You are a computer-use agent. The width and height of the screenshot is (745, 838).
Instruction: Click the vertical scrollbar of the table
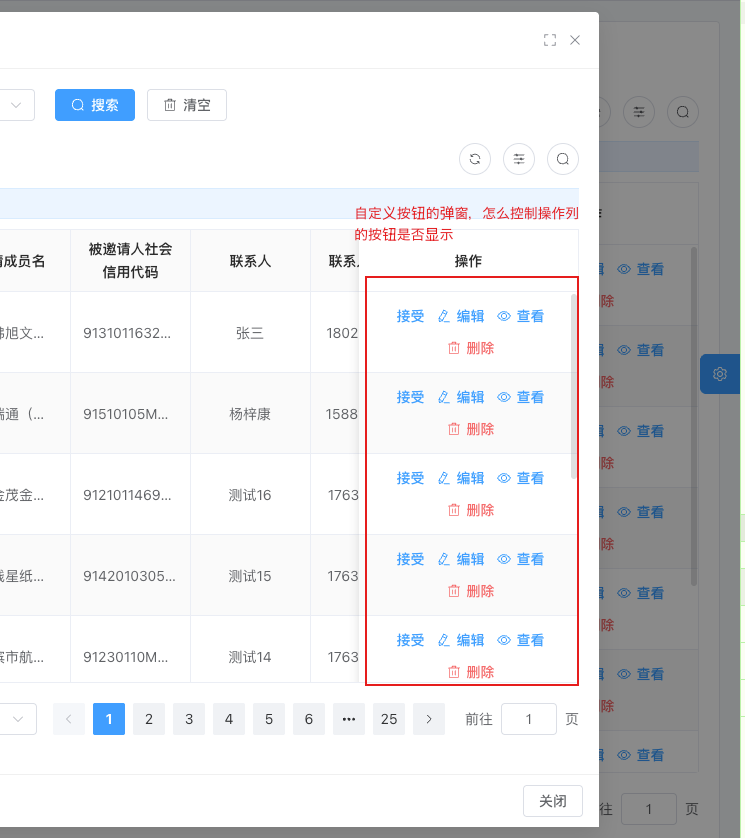573,385
